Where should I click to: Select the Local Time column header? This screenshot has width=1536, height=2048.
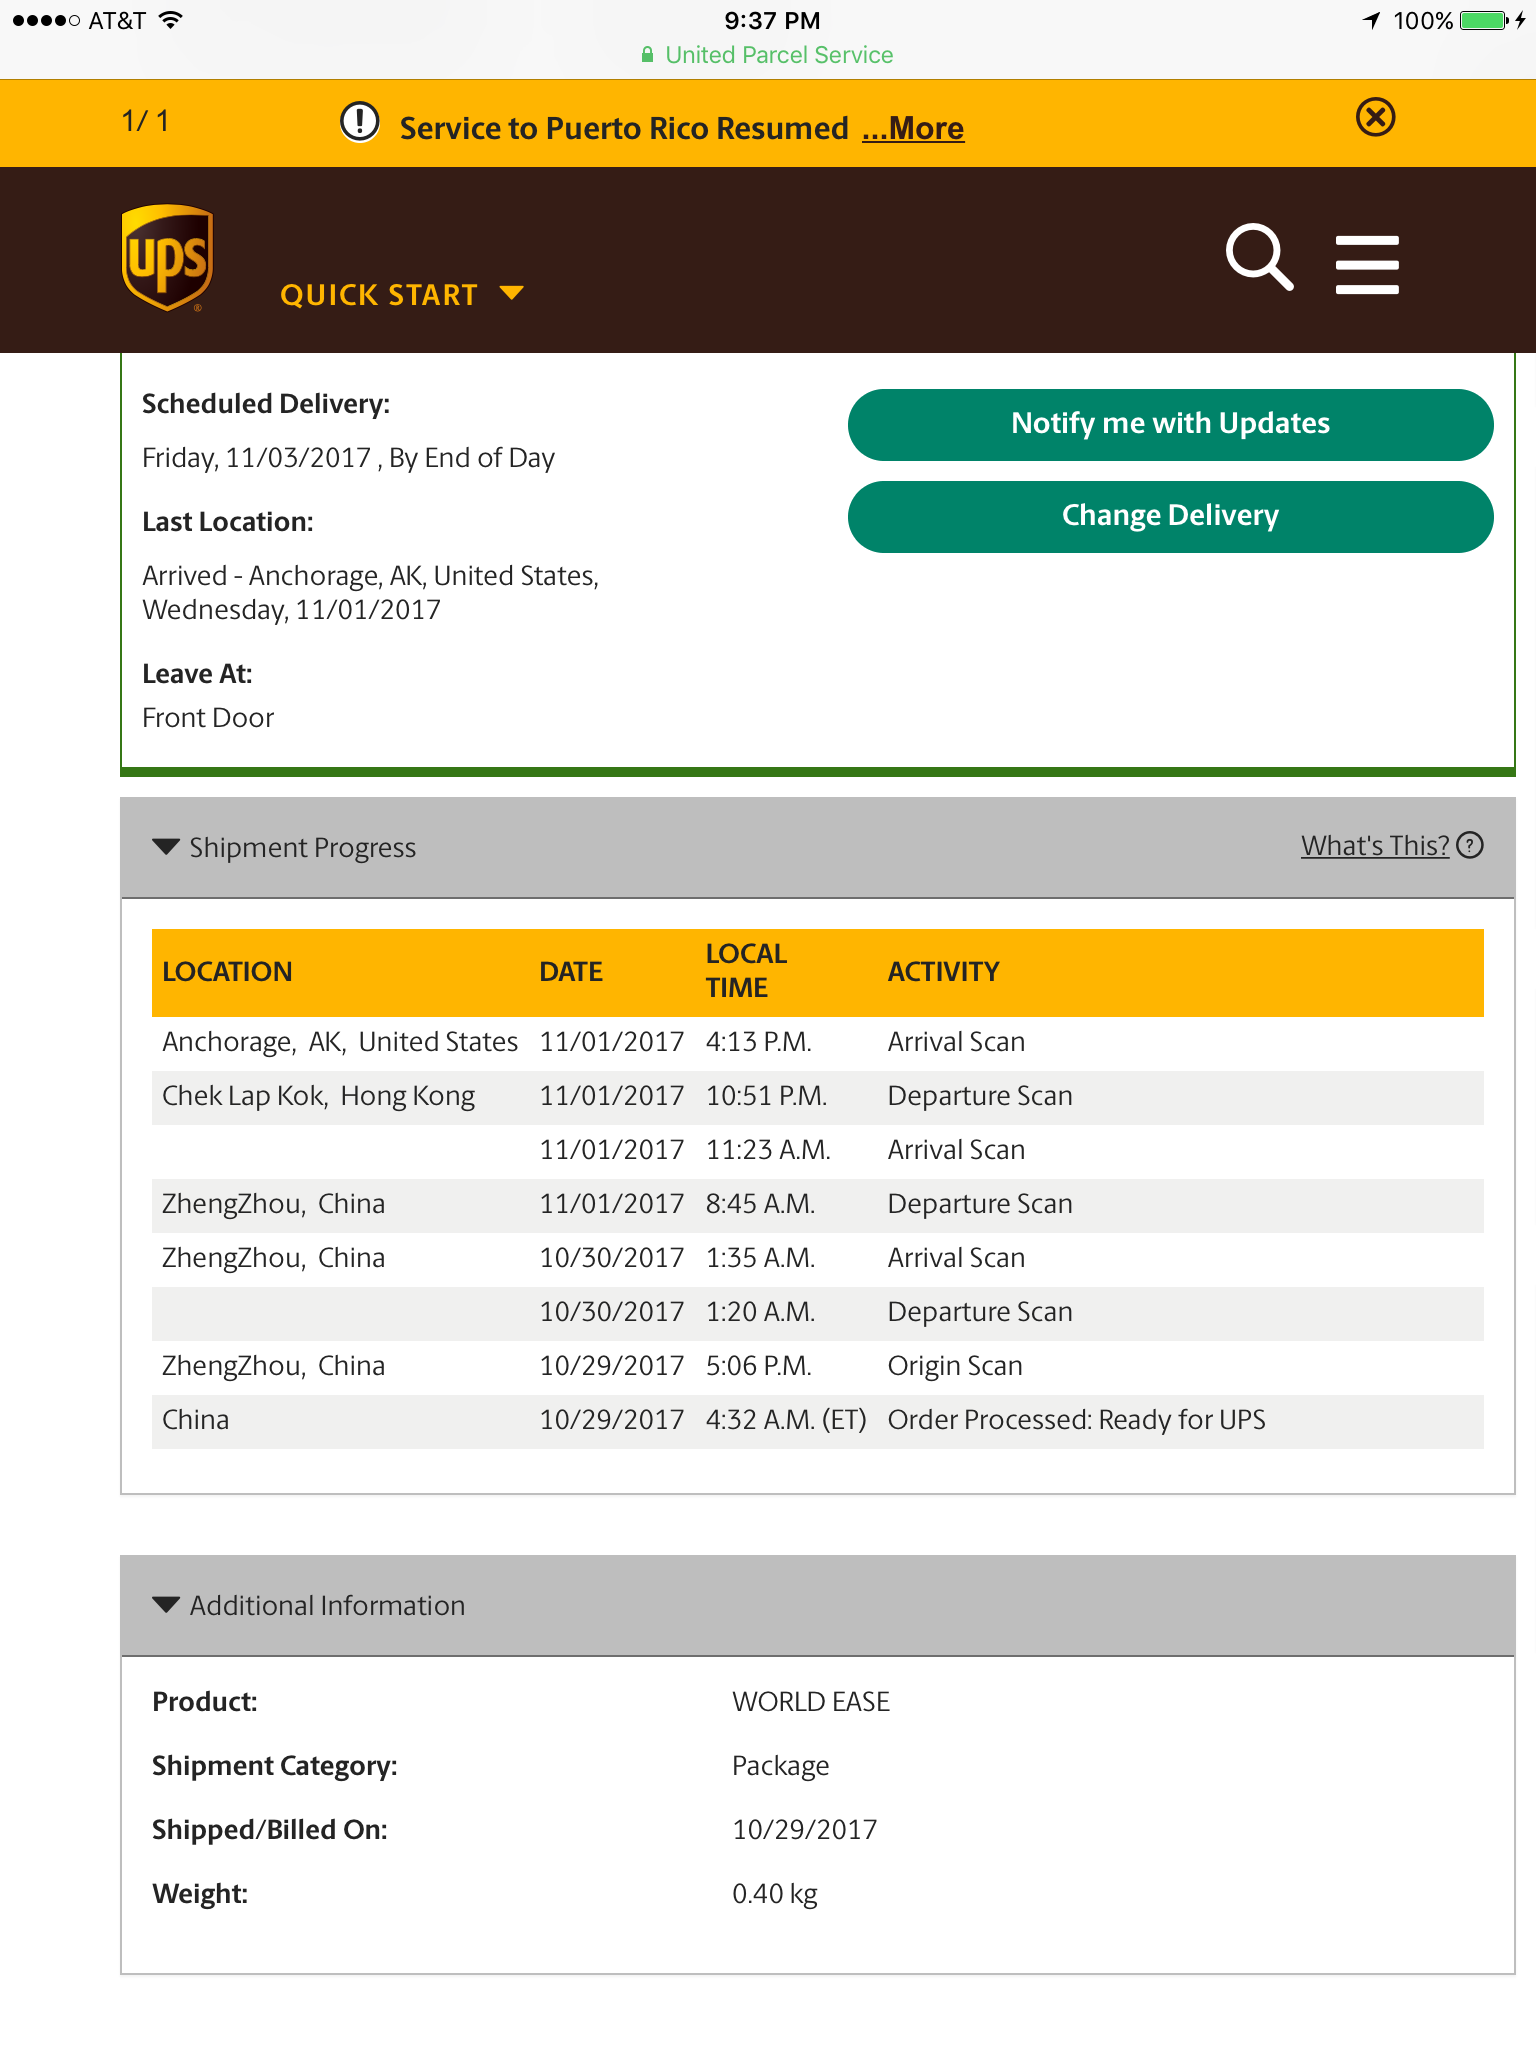746,971
